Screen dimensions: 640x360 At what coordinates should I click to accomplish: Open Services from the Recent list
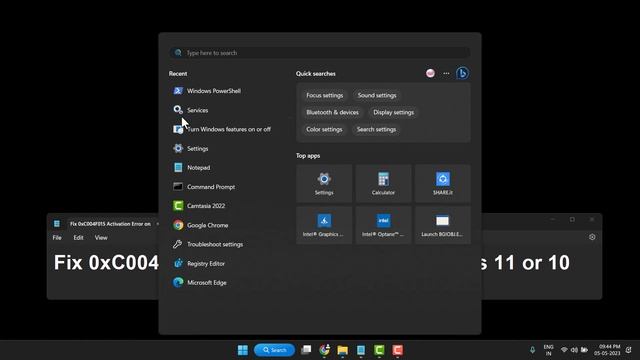click(191, 110)
